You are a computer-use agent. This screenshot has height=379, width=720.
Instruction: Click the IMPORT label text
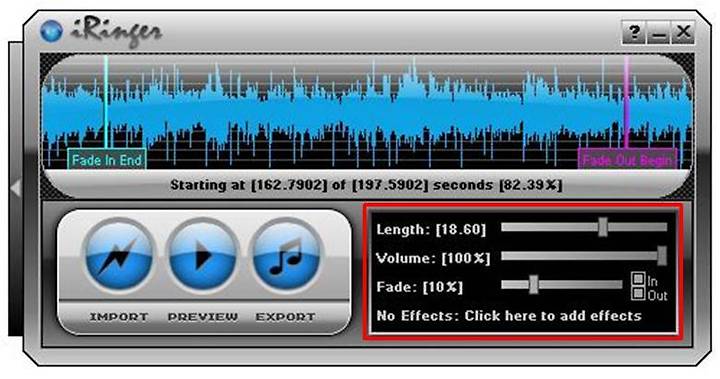[118, 317]
